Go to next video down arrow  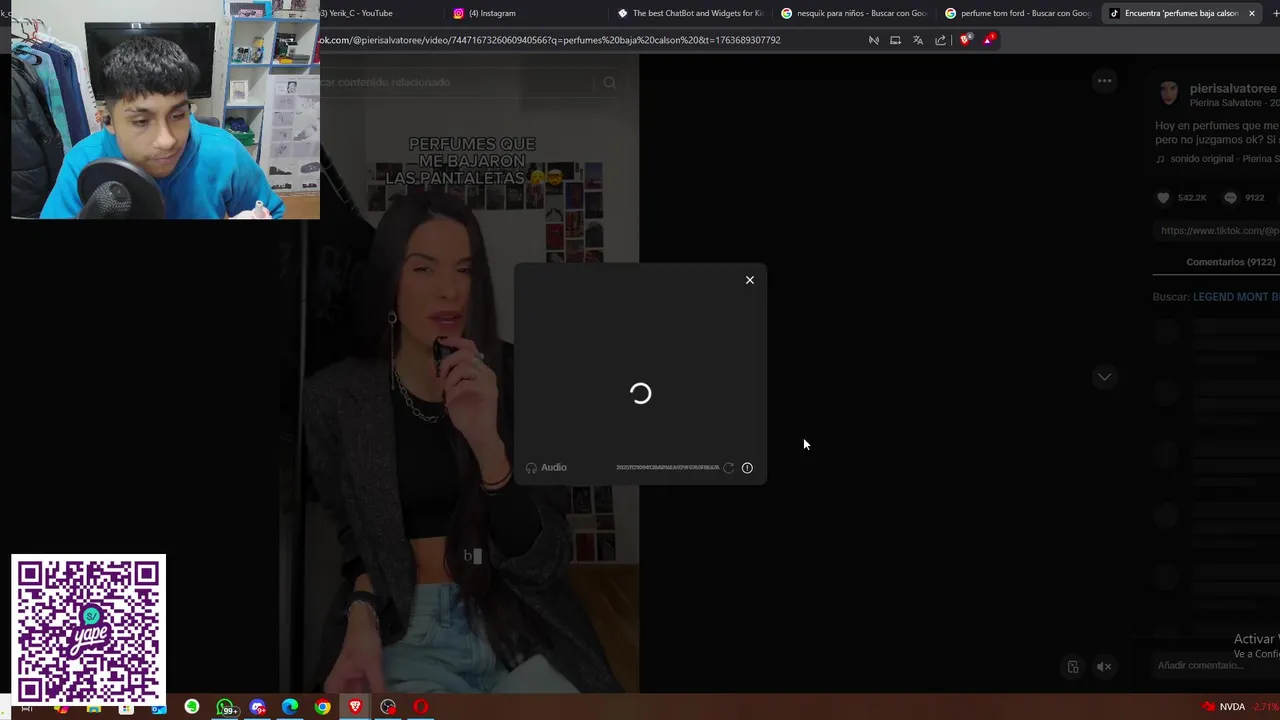tap(1104, 377)
